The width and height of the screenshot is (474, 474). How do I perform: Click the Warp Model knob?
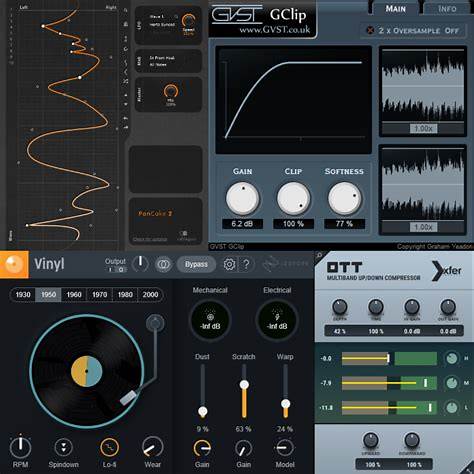(x=285, y=448)
